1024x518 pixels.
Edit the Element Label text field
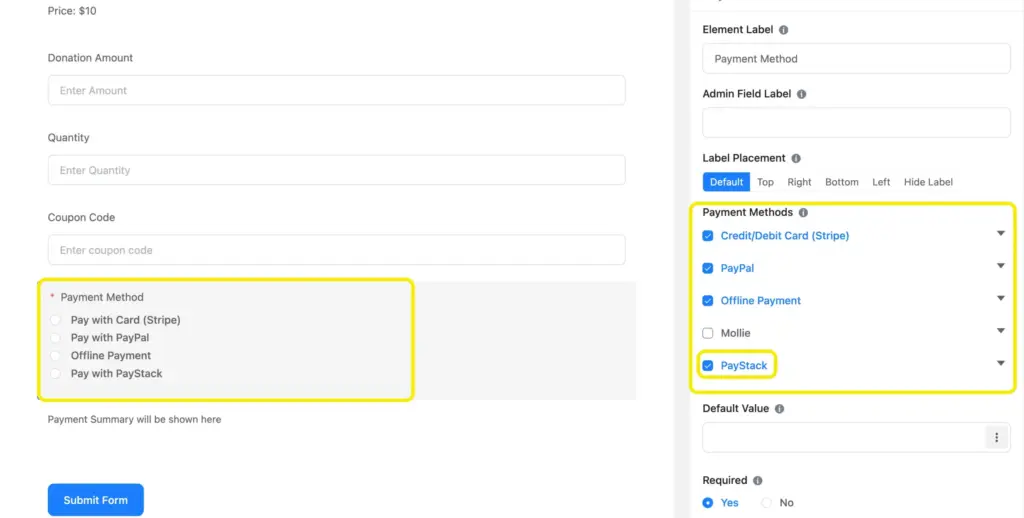coord(856,59)
